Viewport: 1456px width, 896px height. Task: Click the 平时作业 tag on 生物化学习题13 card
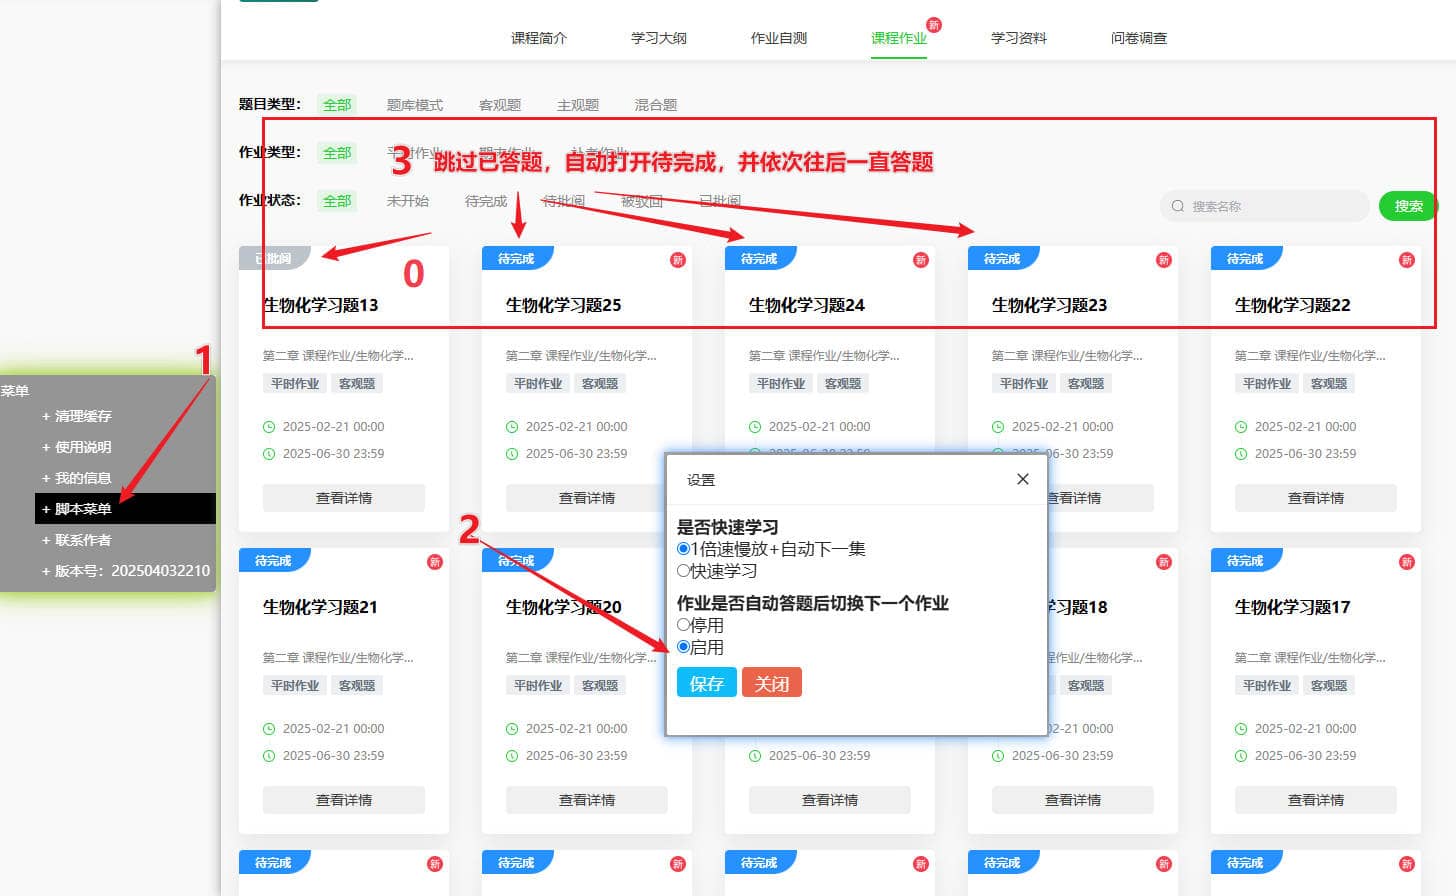click(x=295, y=384)
